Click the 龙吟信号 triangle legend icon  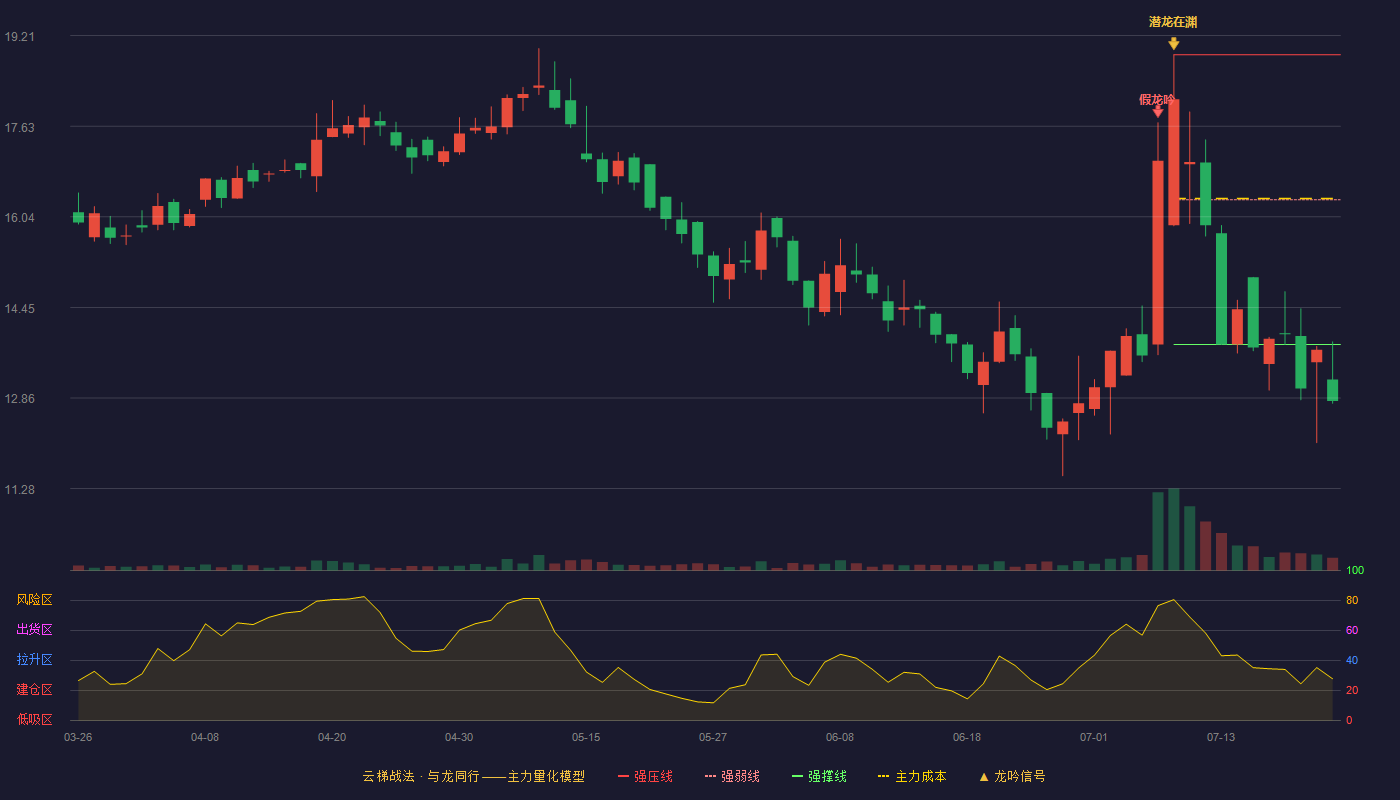click(x=984, y=777)
